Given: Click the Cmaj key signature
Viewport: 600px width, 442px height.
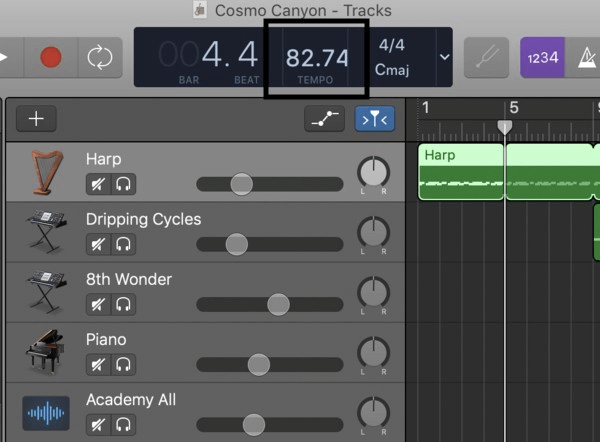Looking at the screenshot, I should pyautogui.click(x=393, y=69).
